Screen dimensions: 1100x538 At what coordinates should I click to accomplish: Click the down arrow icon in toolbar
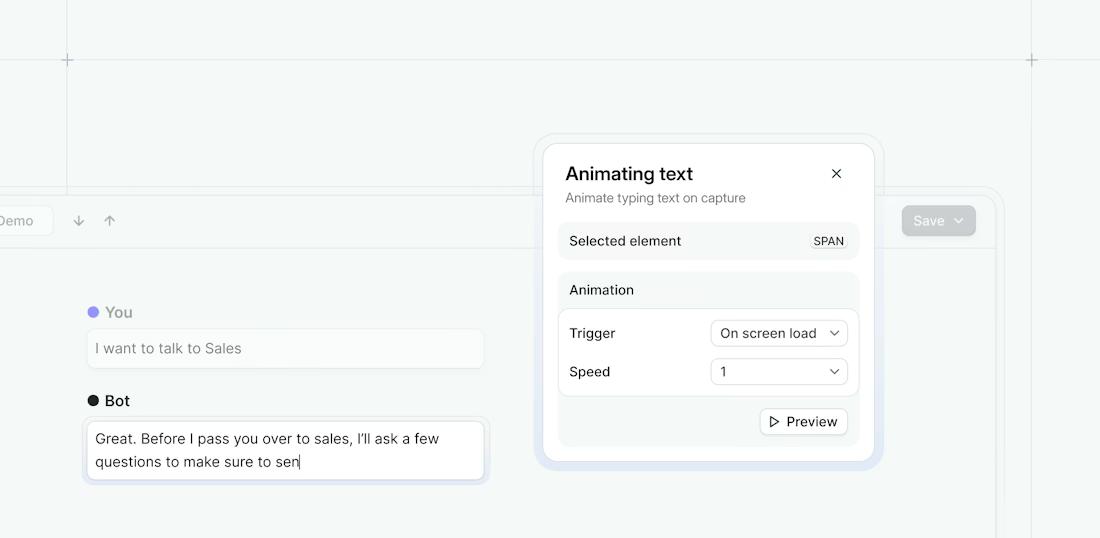pyautogui.click(x=79, y=221)
